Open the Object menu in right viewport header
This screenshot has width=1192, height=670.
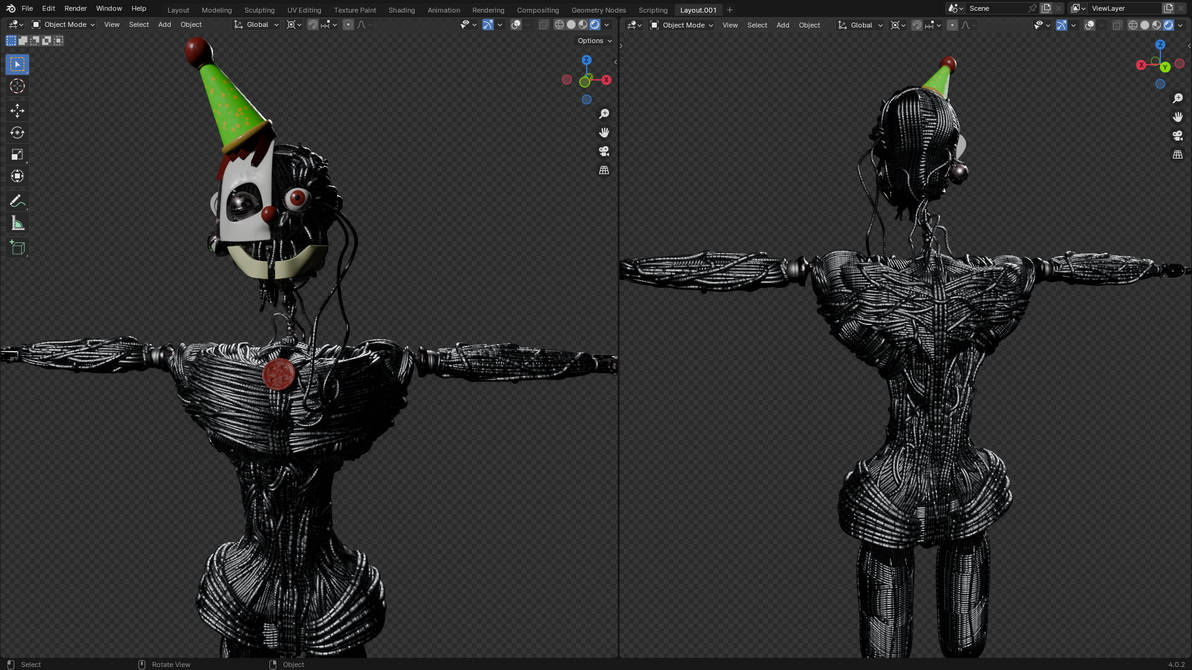(809, 25)
